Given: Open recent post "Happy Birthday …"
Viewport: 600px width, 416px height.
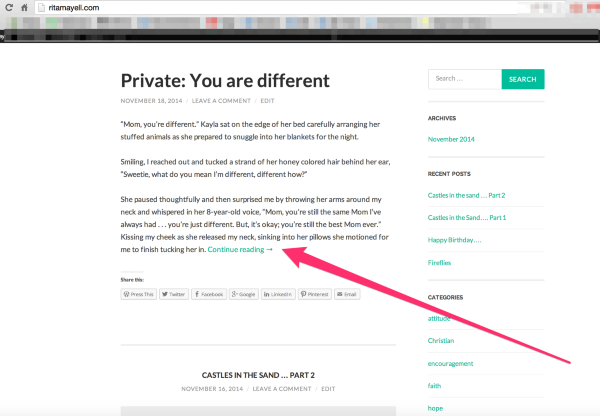Looking at the screenshot, I should [x=455, y=240].
